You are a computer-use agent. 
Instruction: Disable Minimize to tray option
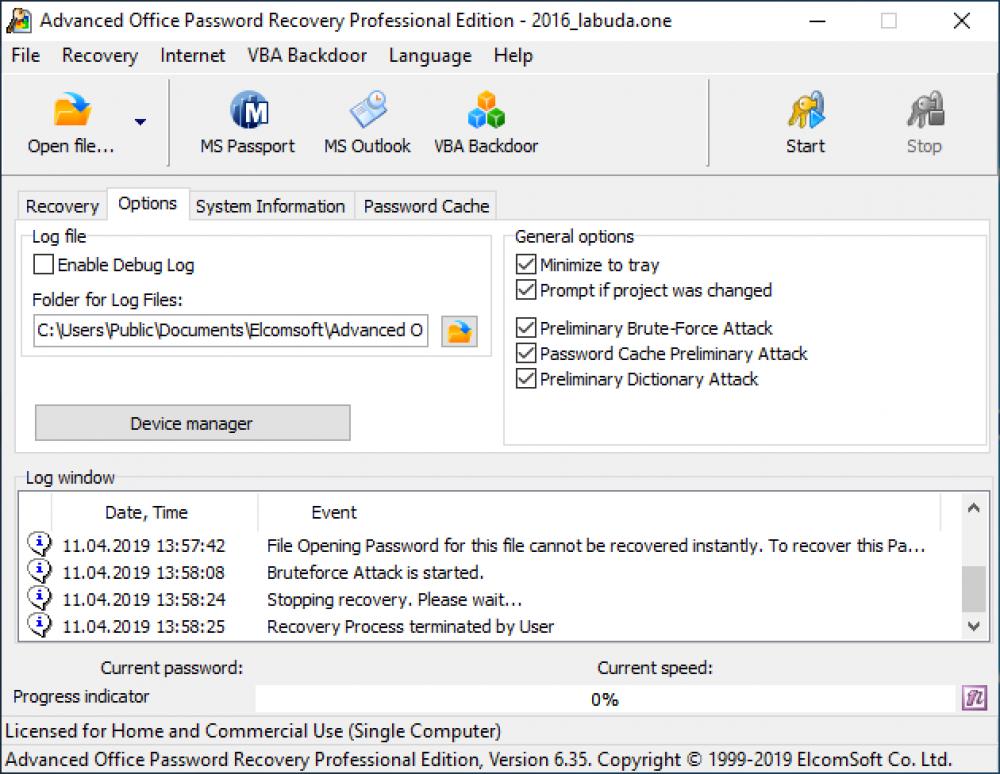click(x=526, y=265)
